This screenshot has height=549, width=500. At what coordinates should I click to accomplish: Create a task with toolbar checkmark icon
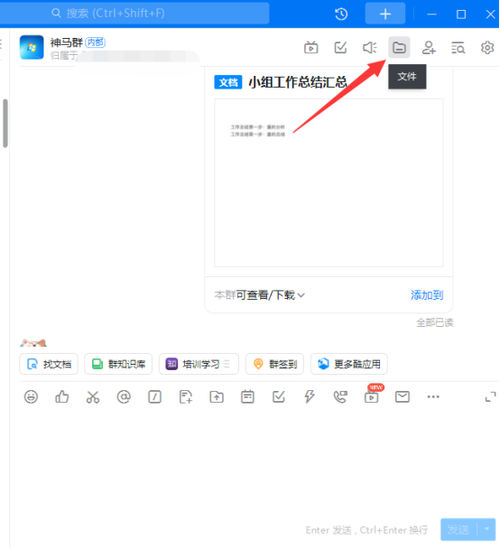click(x=278, y=397)
